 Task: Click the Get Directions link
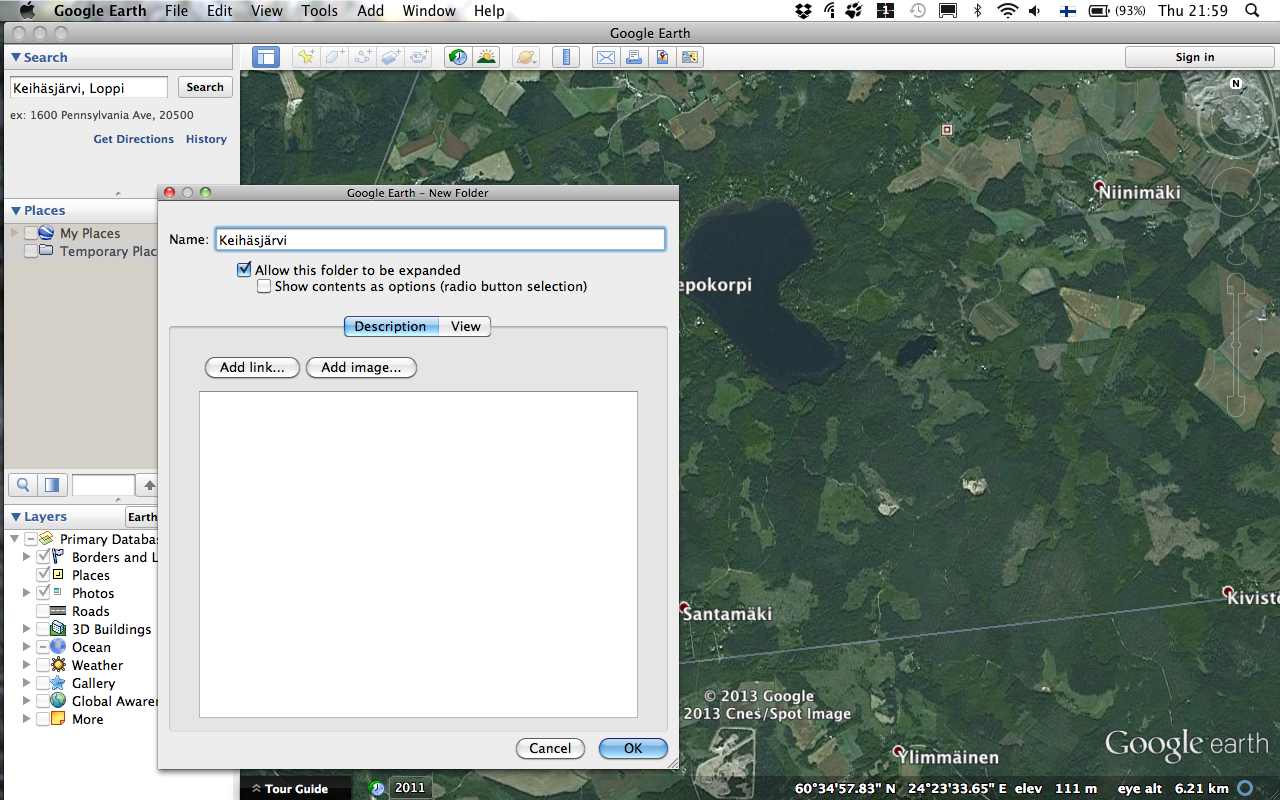click(134, 139)
